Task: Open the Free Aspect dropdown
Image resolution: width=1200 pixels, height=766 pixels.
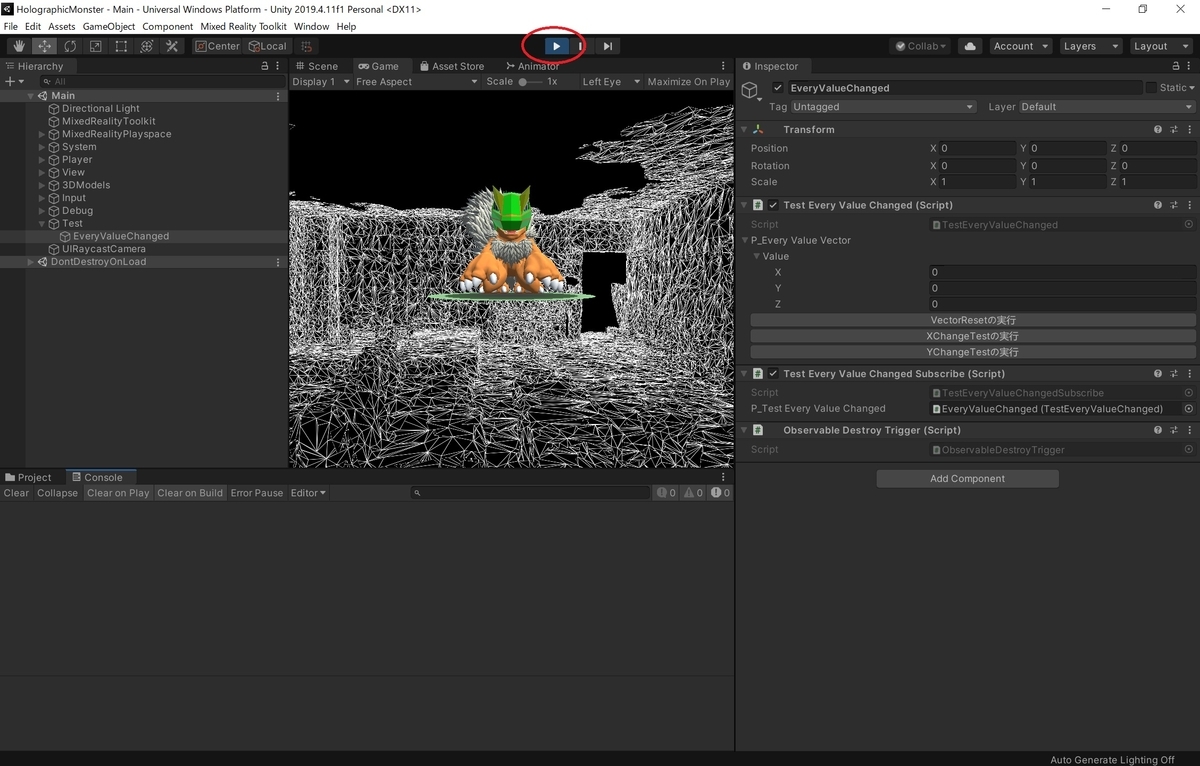Action: click(417, 82)
